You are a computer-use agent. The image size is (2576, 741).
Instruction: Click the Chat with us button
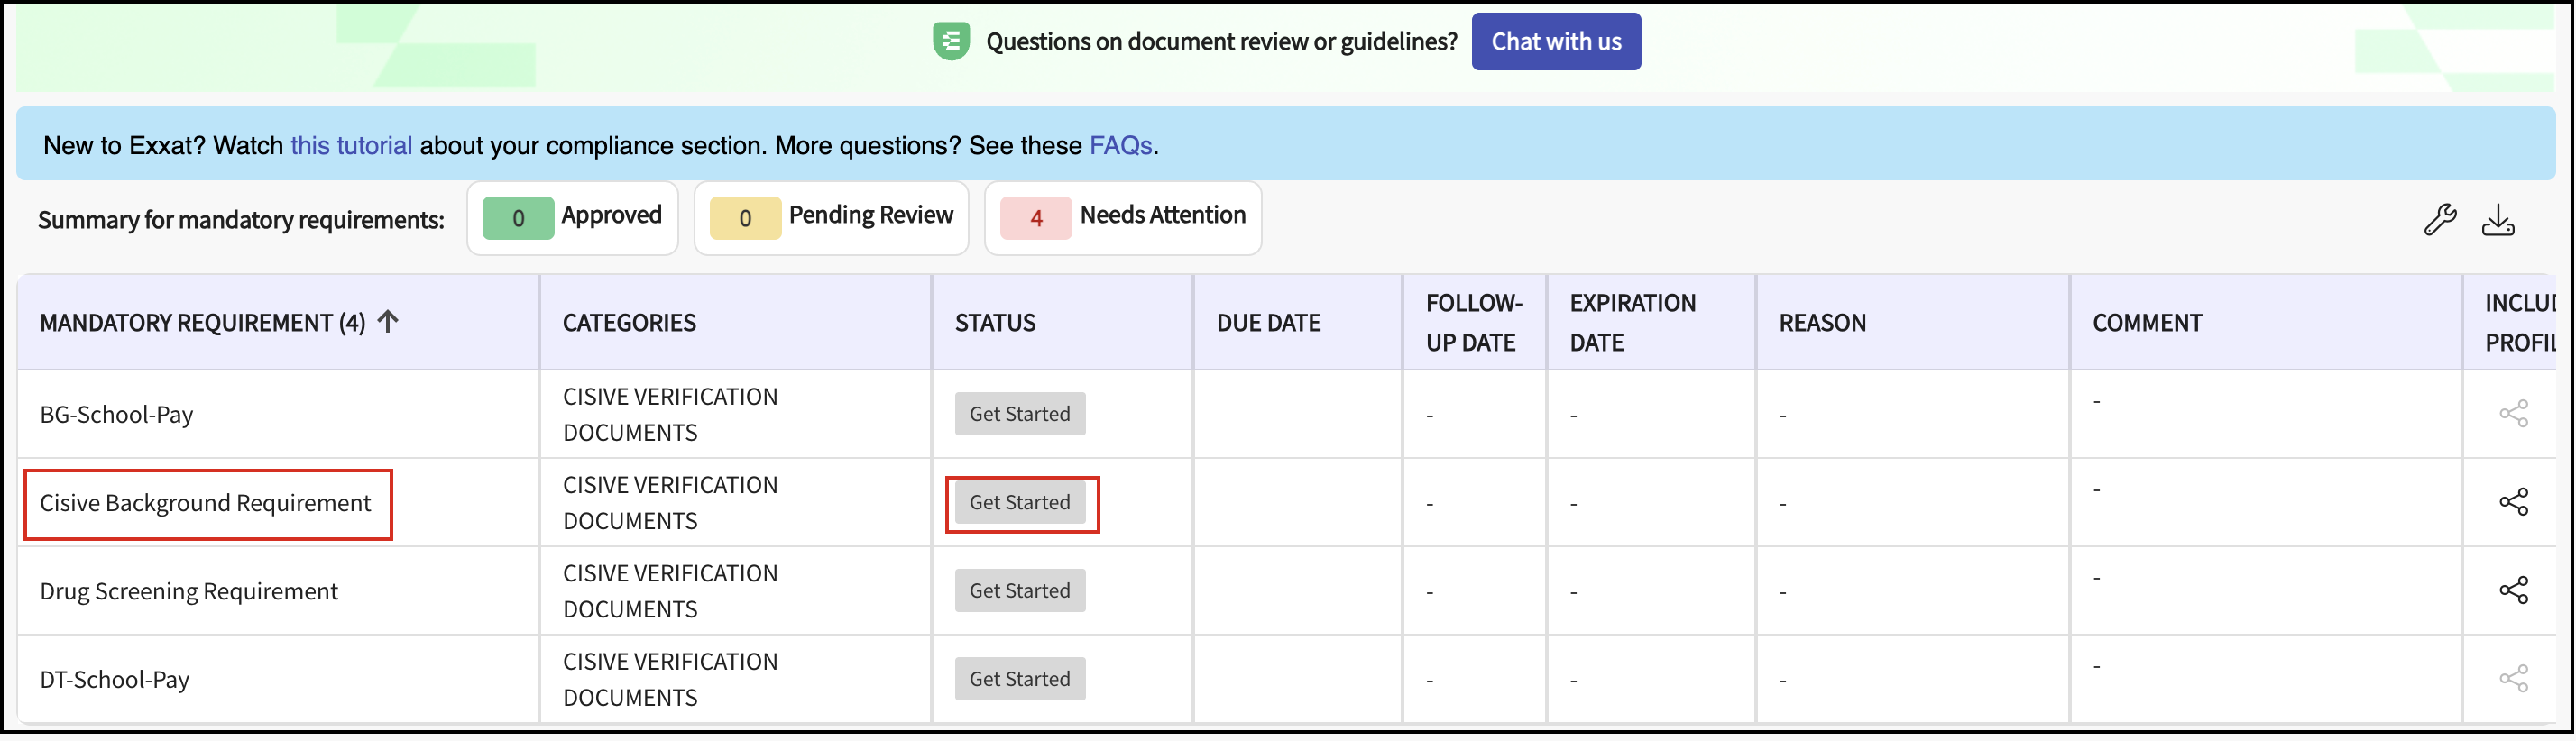pos(1556,41)
